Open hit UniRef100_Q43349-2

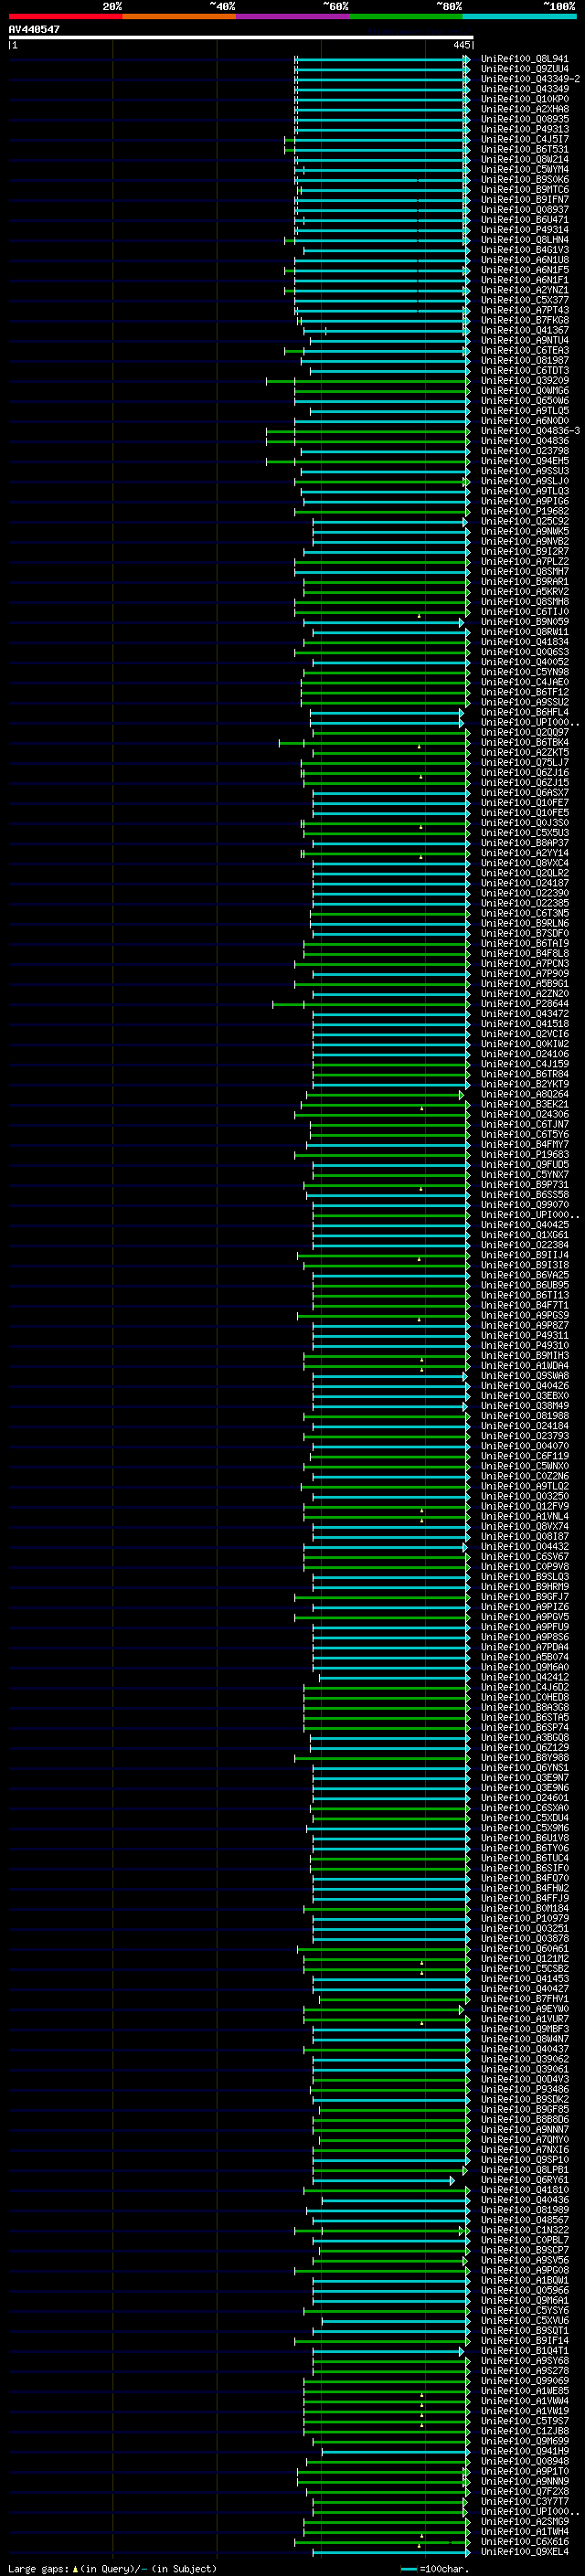[530, 79]
